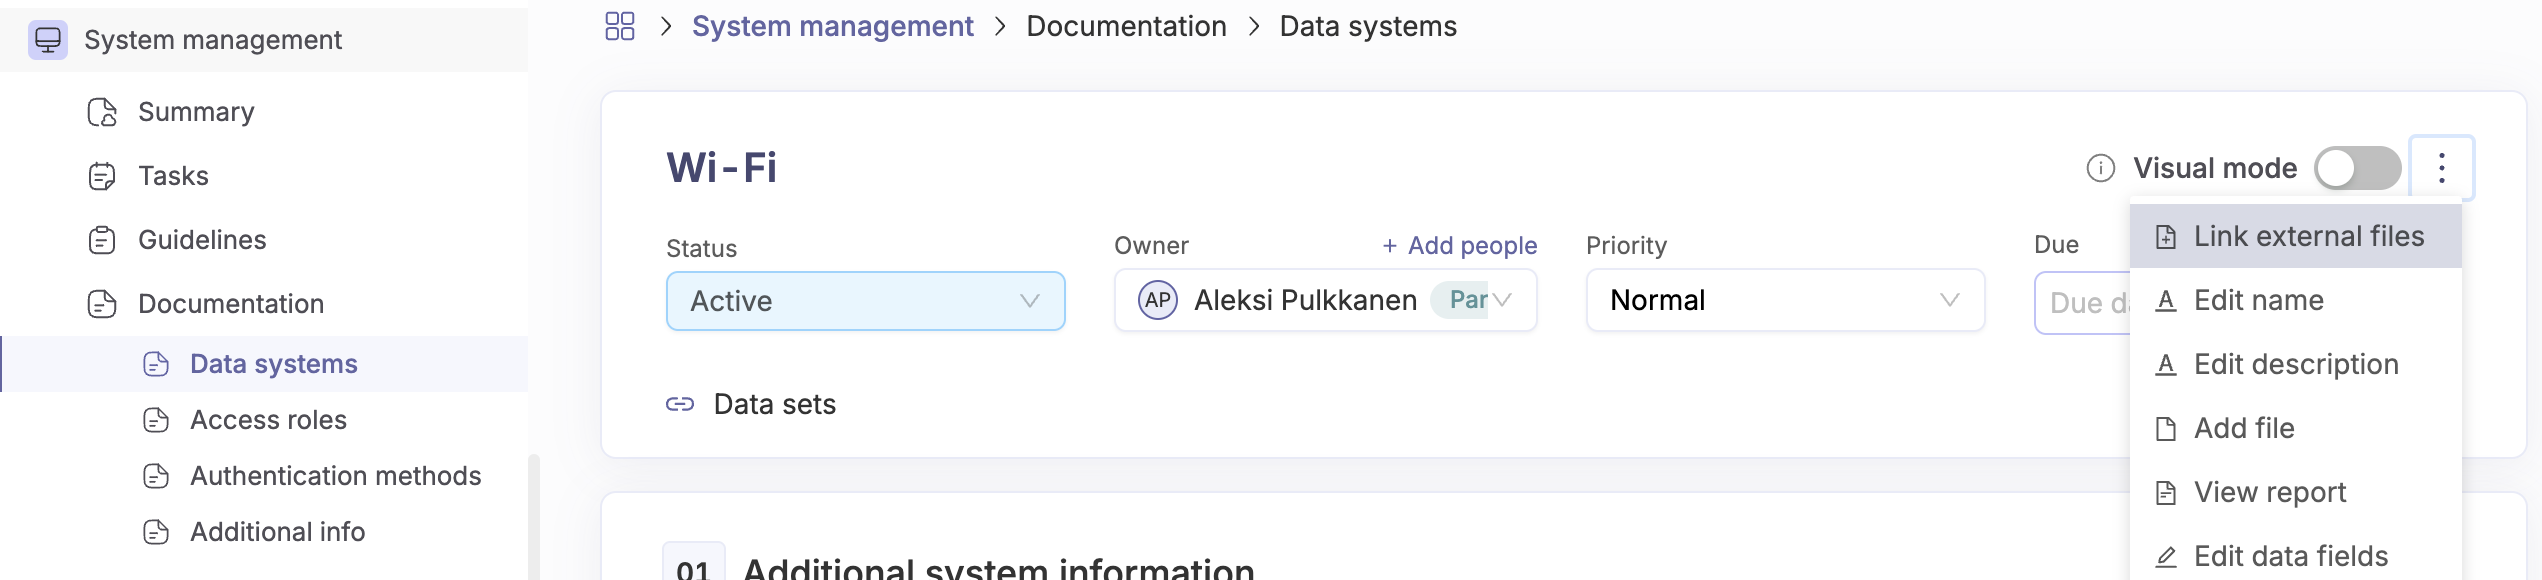Open the Priority dropdown showing Normal
The width and height of the screenshot is (2542, 580).
[x=1786, y=300]
